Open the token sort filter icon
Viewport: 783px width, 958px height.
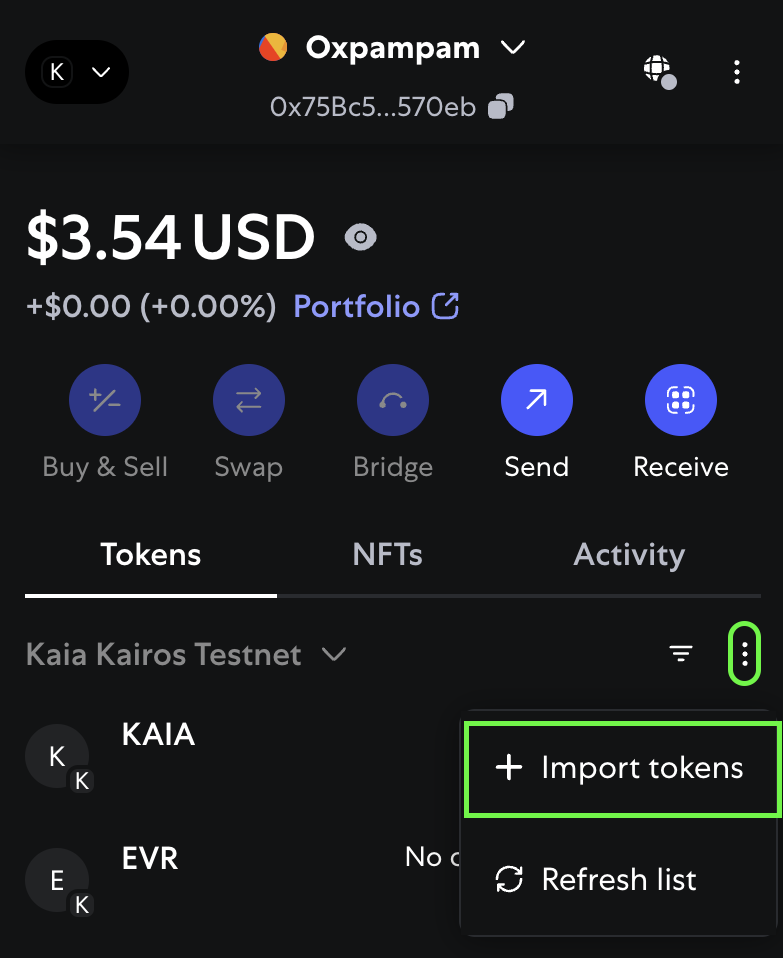680,654
